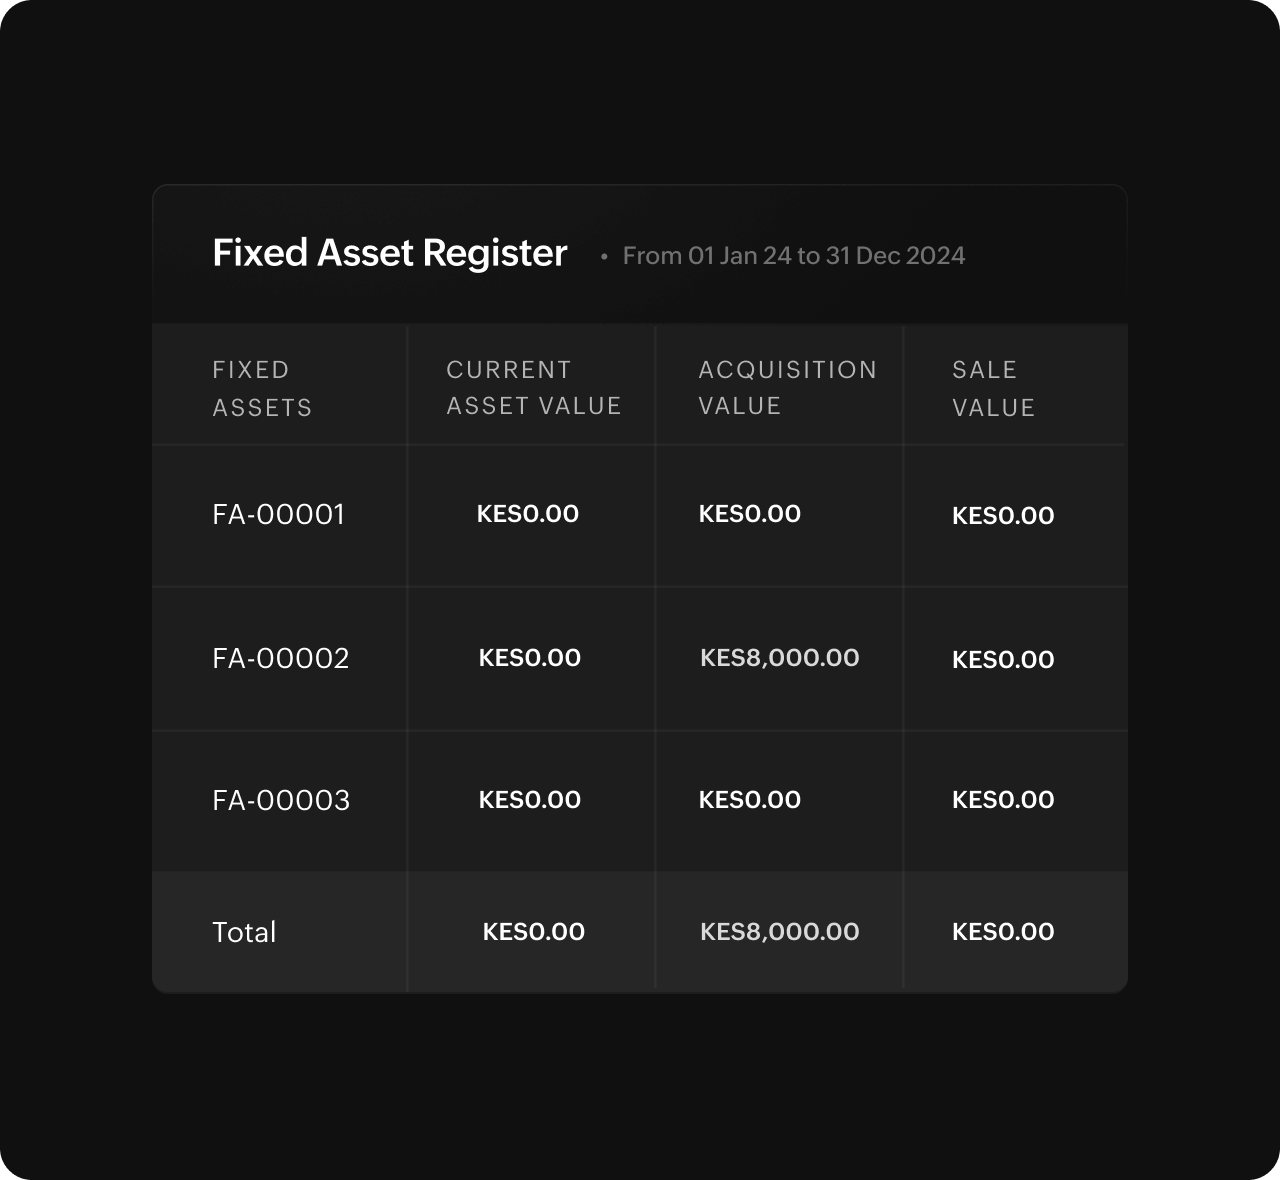Select FA-00003 acquisition value cell
Image resolution: width=1280 pixels, height=1180 pixels.
coord(749,800)
